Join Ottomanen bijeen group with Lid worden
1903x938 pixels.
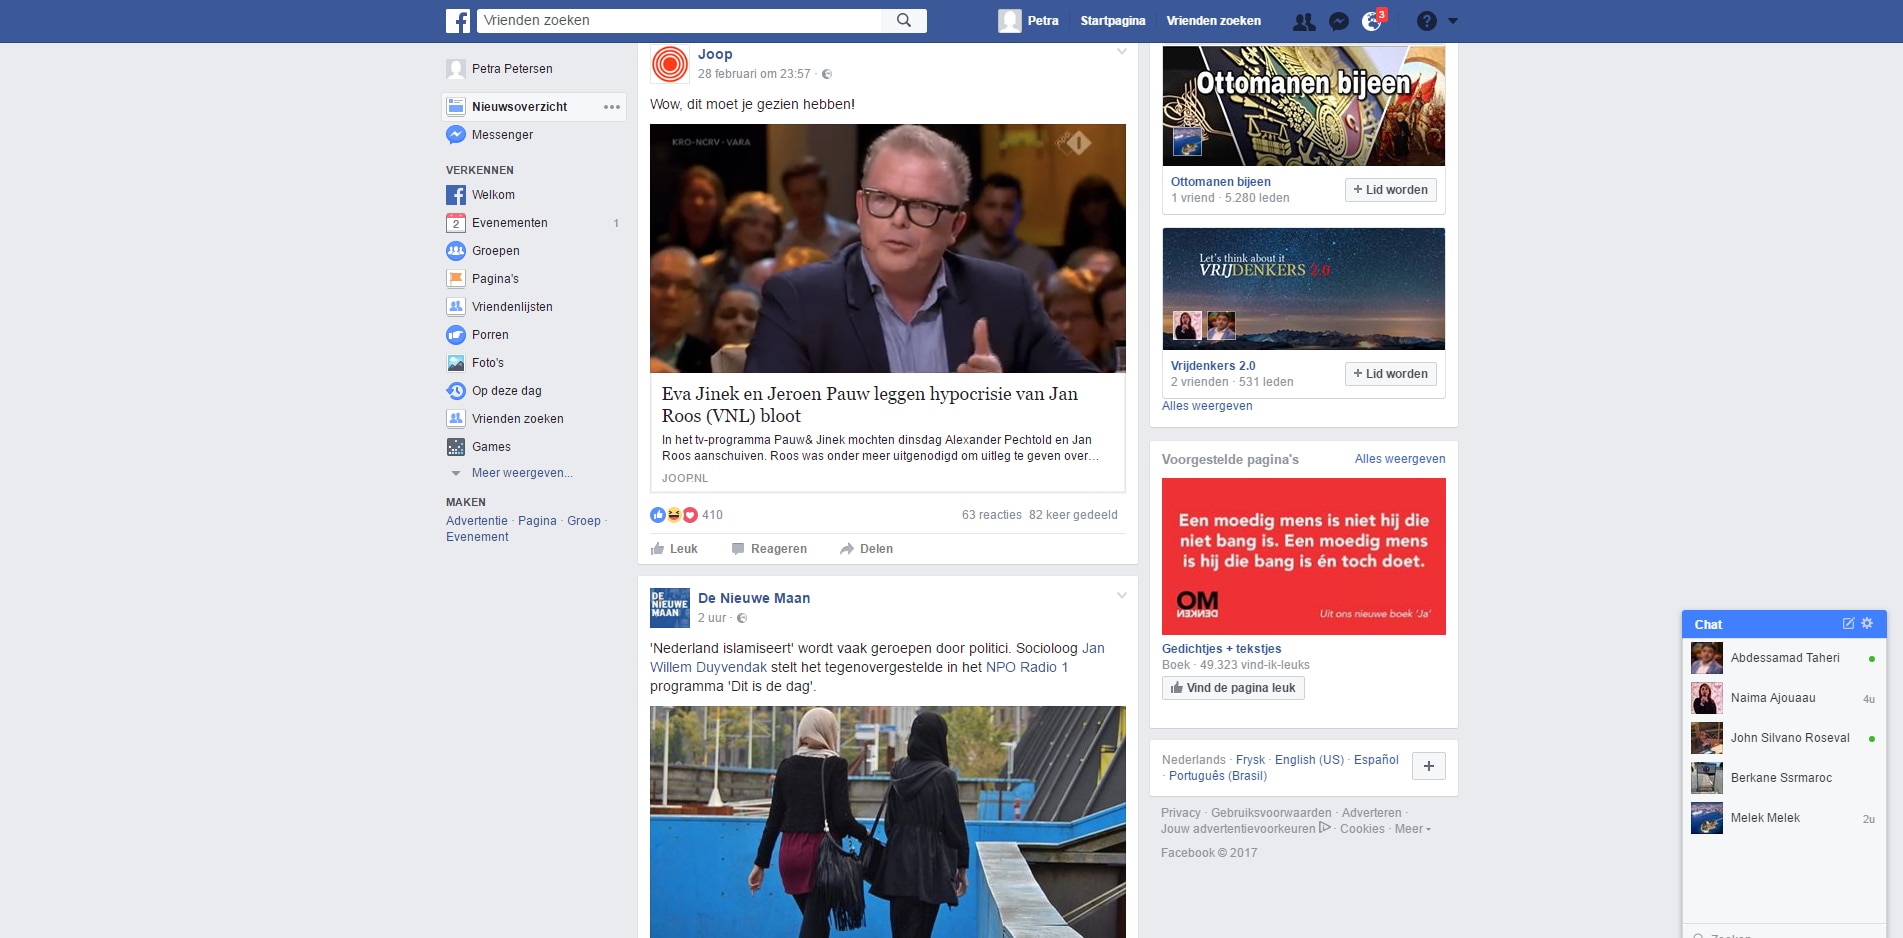point(1390,190)
